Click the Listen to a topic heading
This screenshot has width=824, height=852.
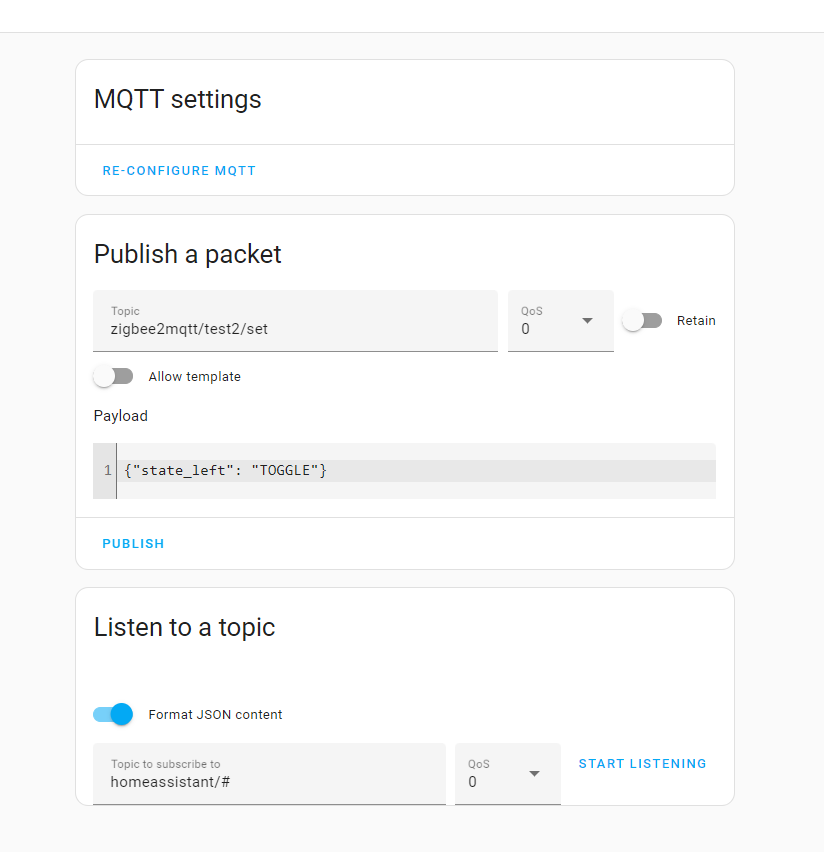184,627
